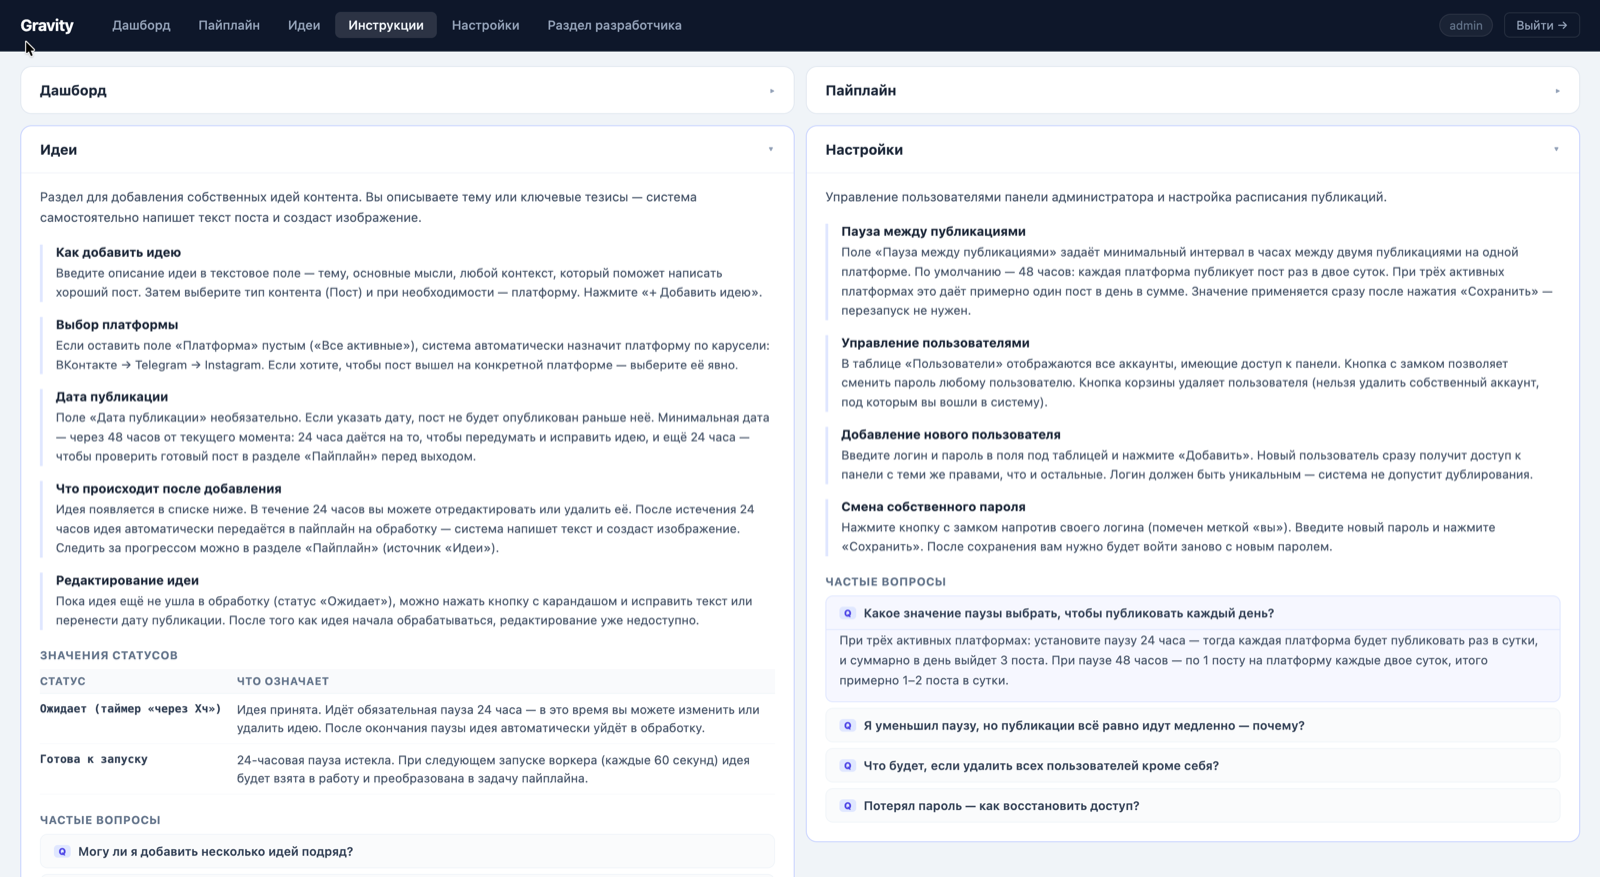Click 'ЧАСТЫЕ ВОПРОСЫ' label in Идеи card
Screen dimensions: 1600x877
pyautogui.click(x=100, y=820)
